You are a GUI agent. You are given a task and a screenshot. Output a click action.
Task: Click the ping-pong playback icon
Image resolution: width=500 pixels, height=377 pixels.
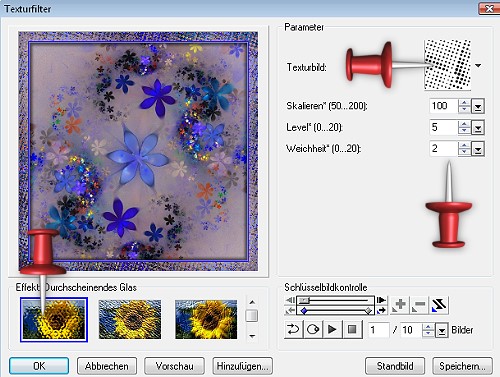click(293, 330)
